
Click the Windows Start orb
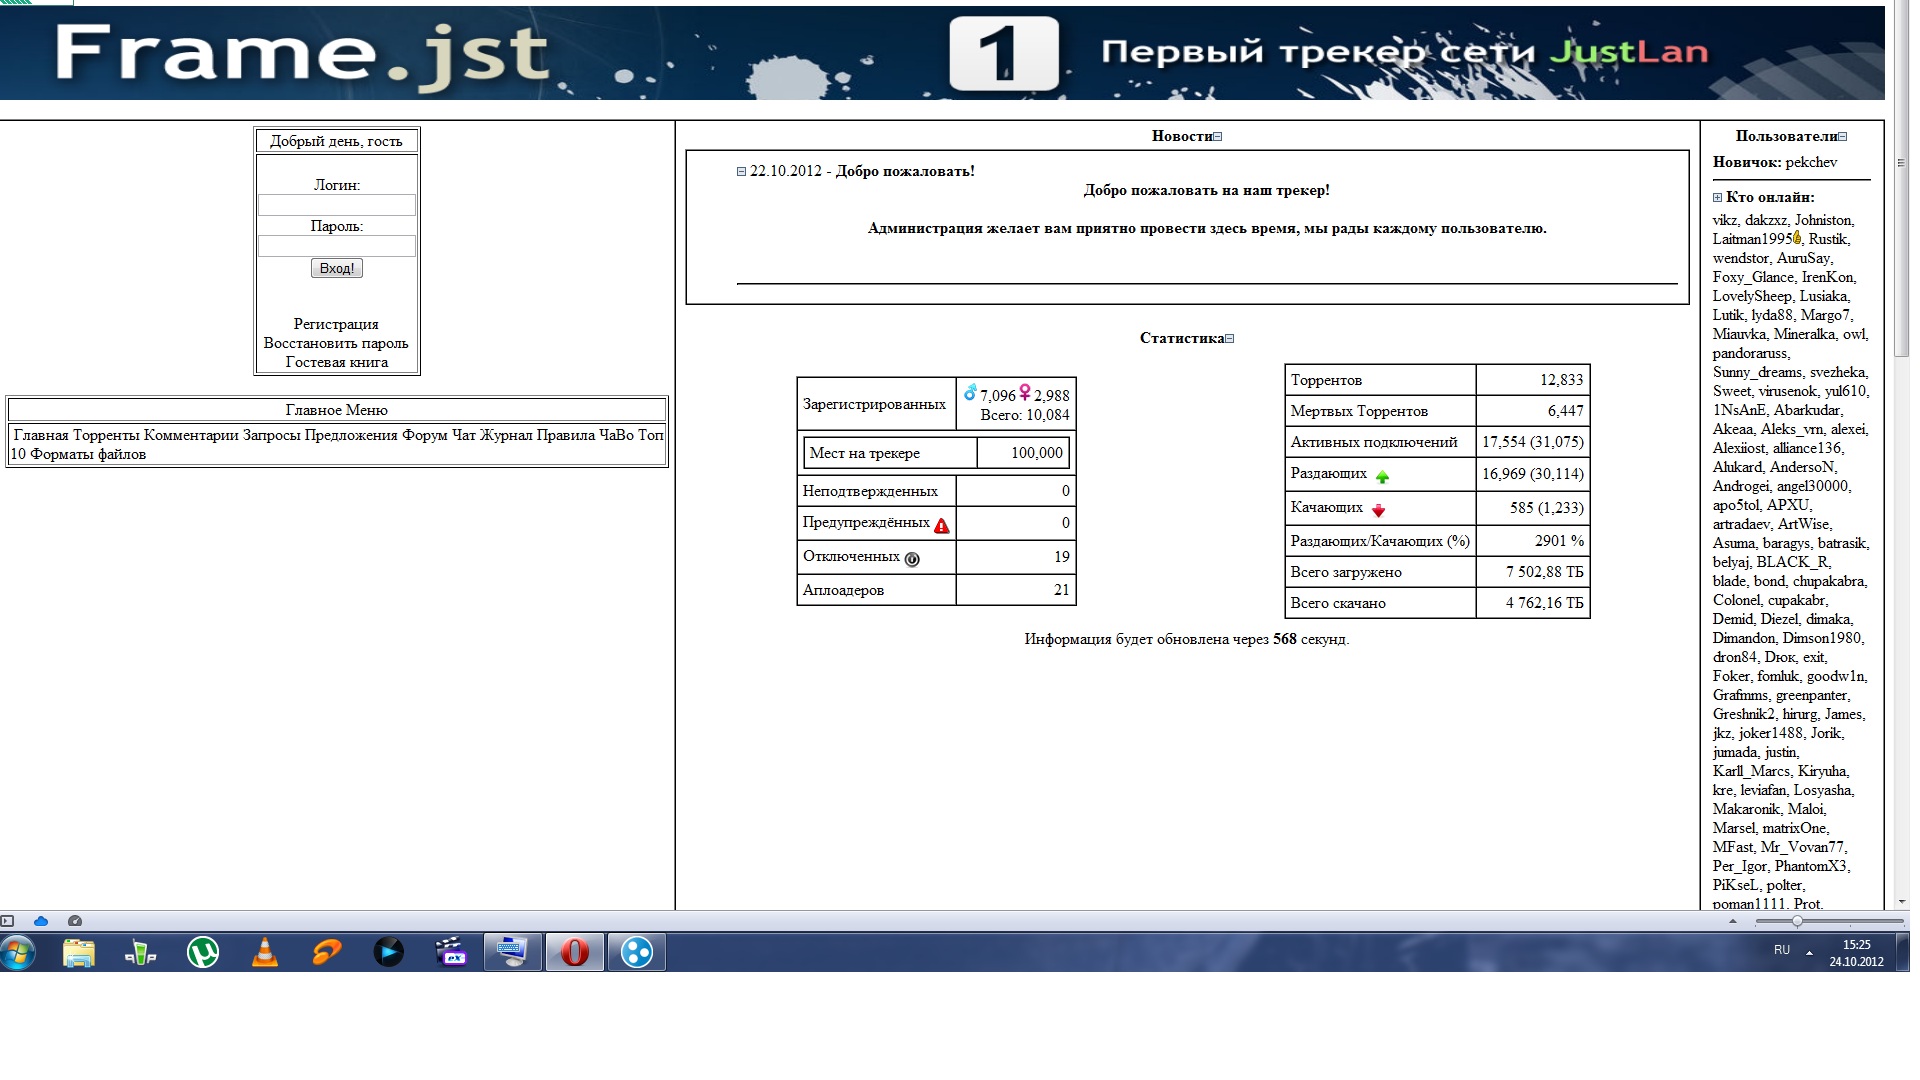coord(19,952)
